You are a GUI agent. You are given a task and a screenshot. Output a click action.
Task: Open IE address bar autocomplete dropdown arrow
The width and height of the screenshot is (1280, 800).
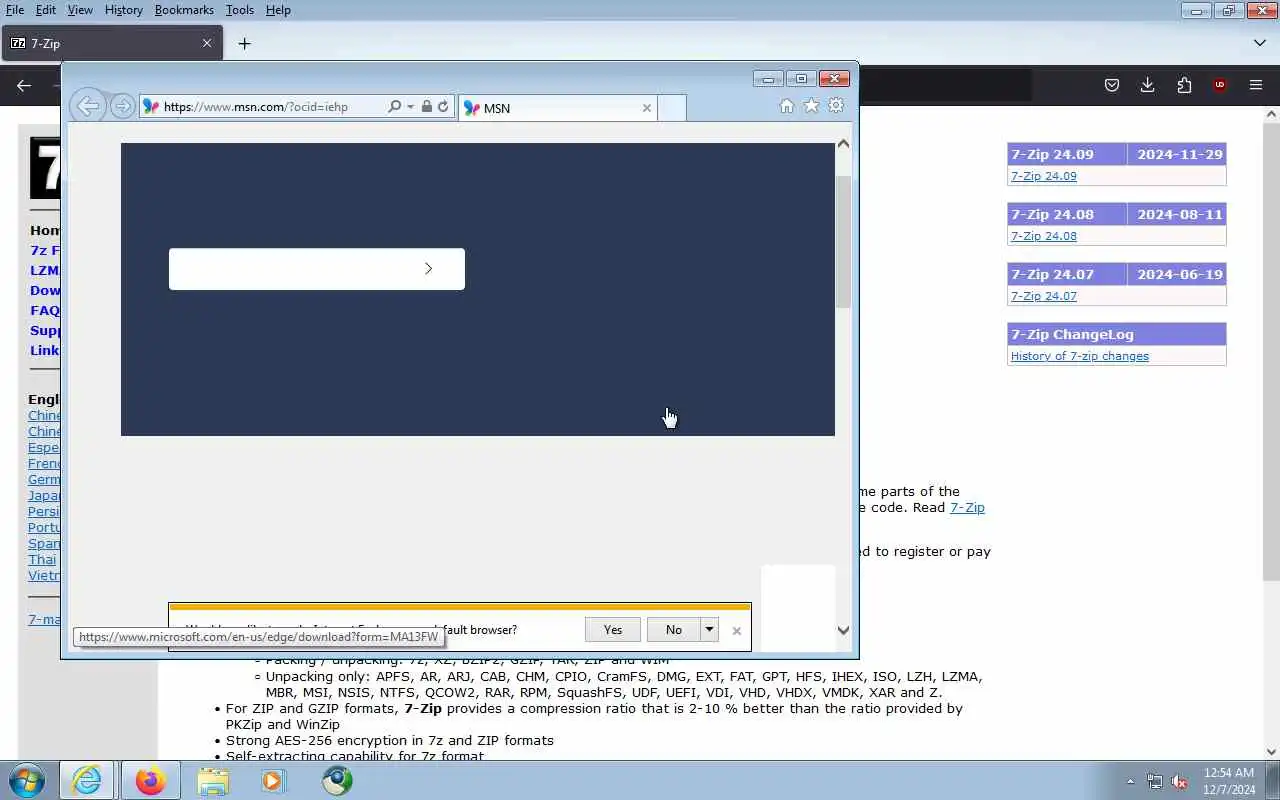click(x=410, y=106)
